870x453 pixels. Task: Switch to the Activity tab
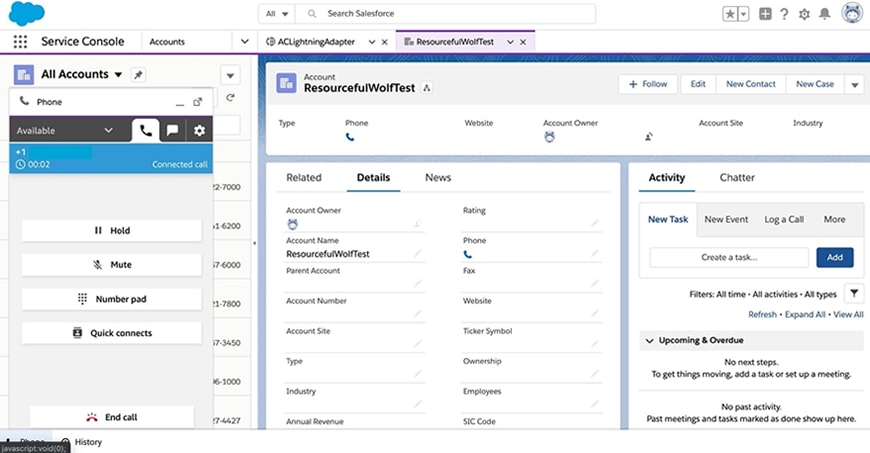(x=666, y=178)
